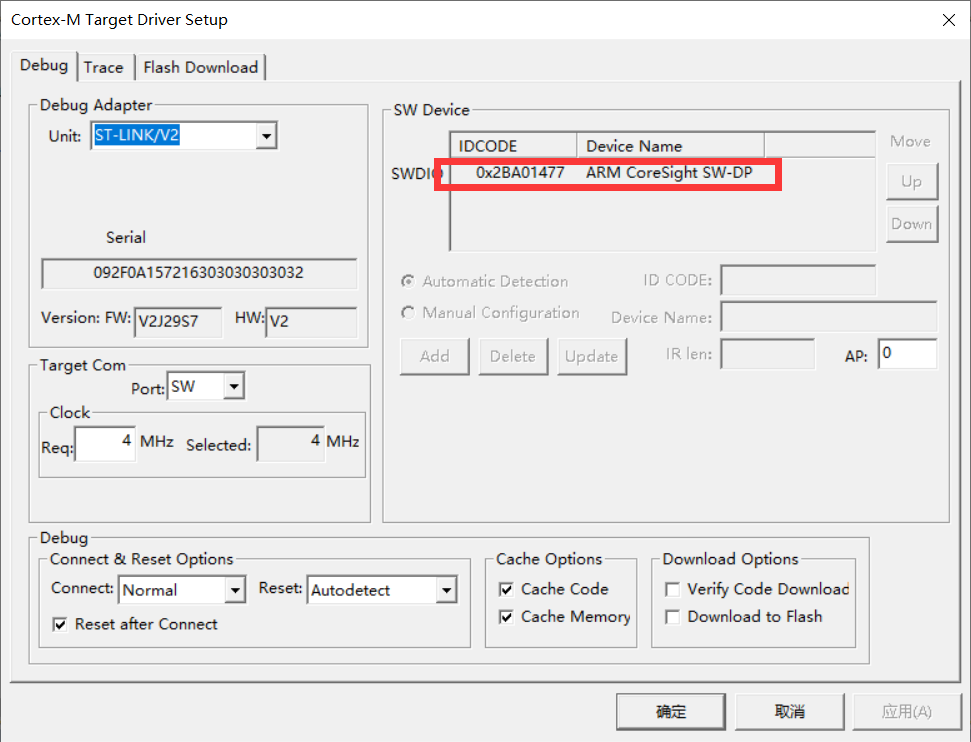971x742 pixels.
Task: Expand the Connect dropdown showing Normal
Action: tap(236, 589)
